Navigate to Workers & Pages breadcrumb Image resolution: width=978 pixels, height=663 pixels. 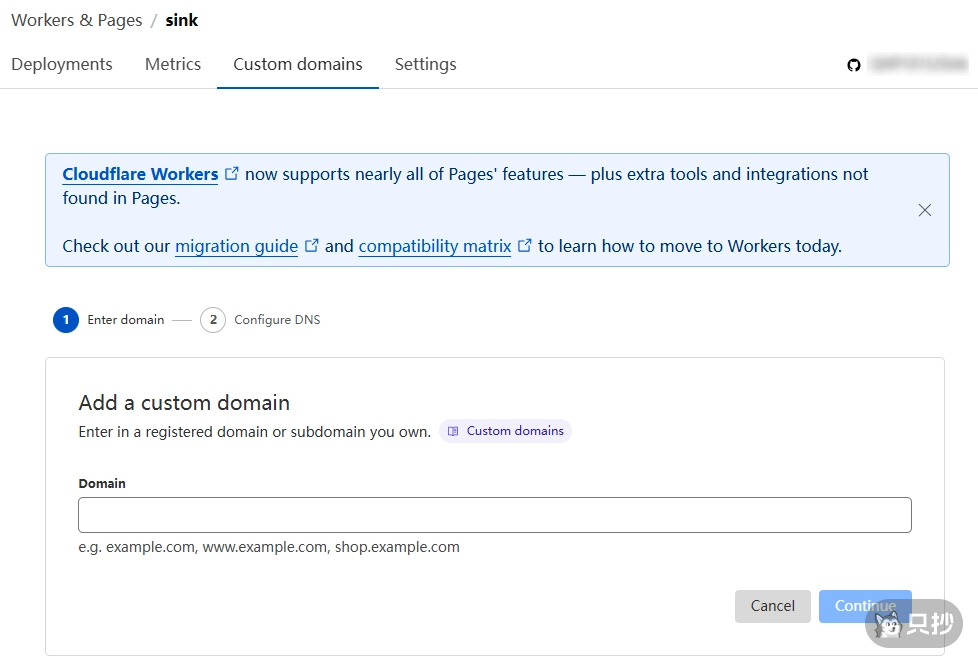click(x=77, y=20)
